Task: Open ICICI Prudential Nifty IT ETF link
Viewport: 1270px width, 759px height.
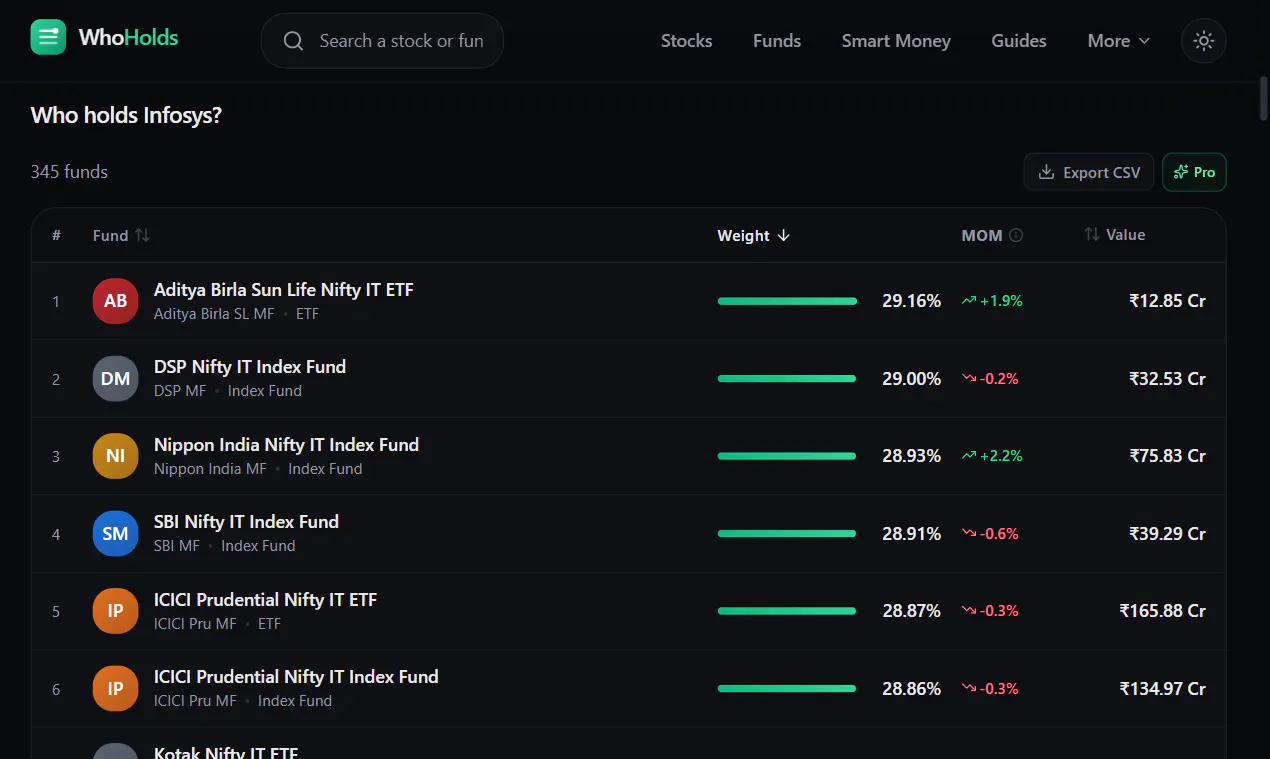Action: [x=265, y=600]
